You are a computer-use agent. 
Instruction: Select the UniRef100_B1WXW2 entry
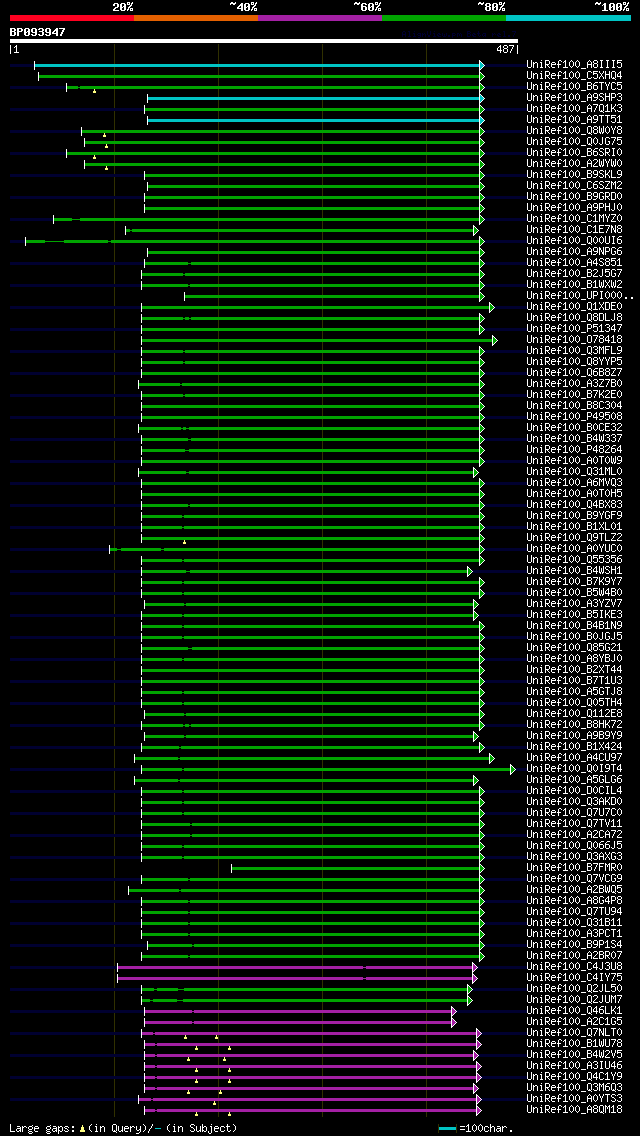(574, 285)
